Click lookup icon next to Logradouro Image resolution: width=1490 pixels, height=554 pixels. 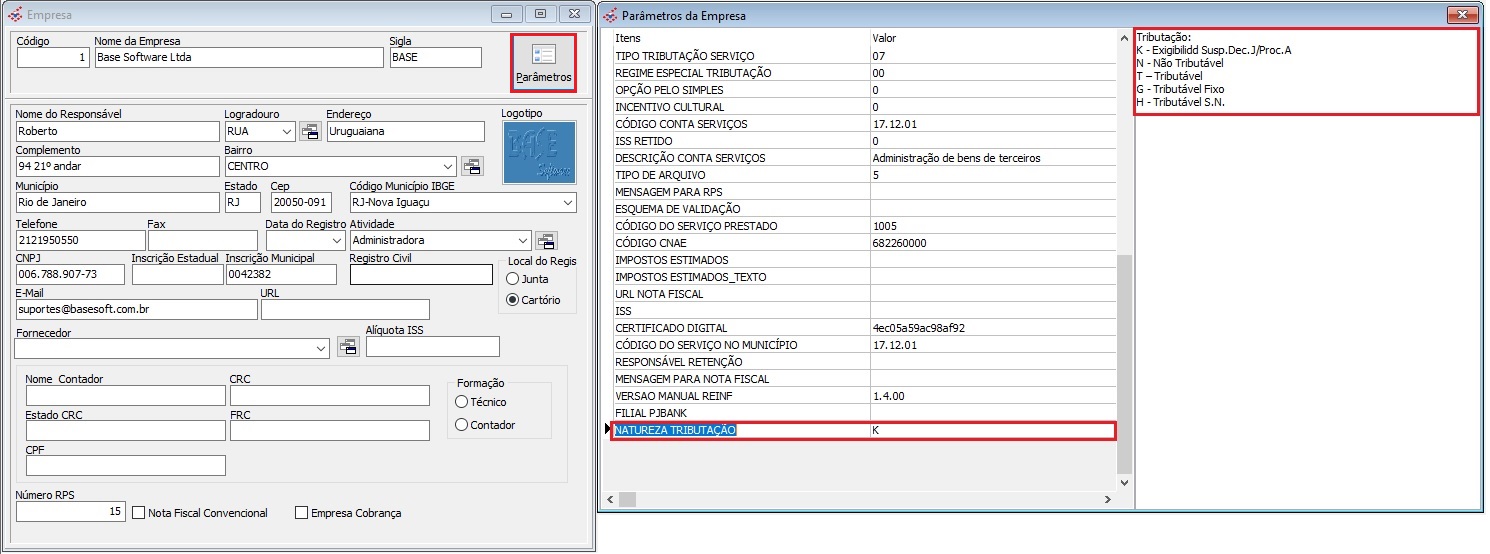310,132
